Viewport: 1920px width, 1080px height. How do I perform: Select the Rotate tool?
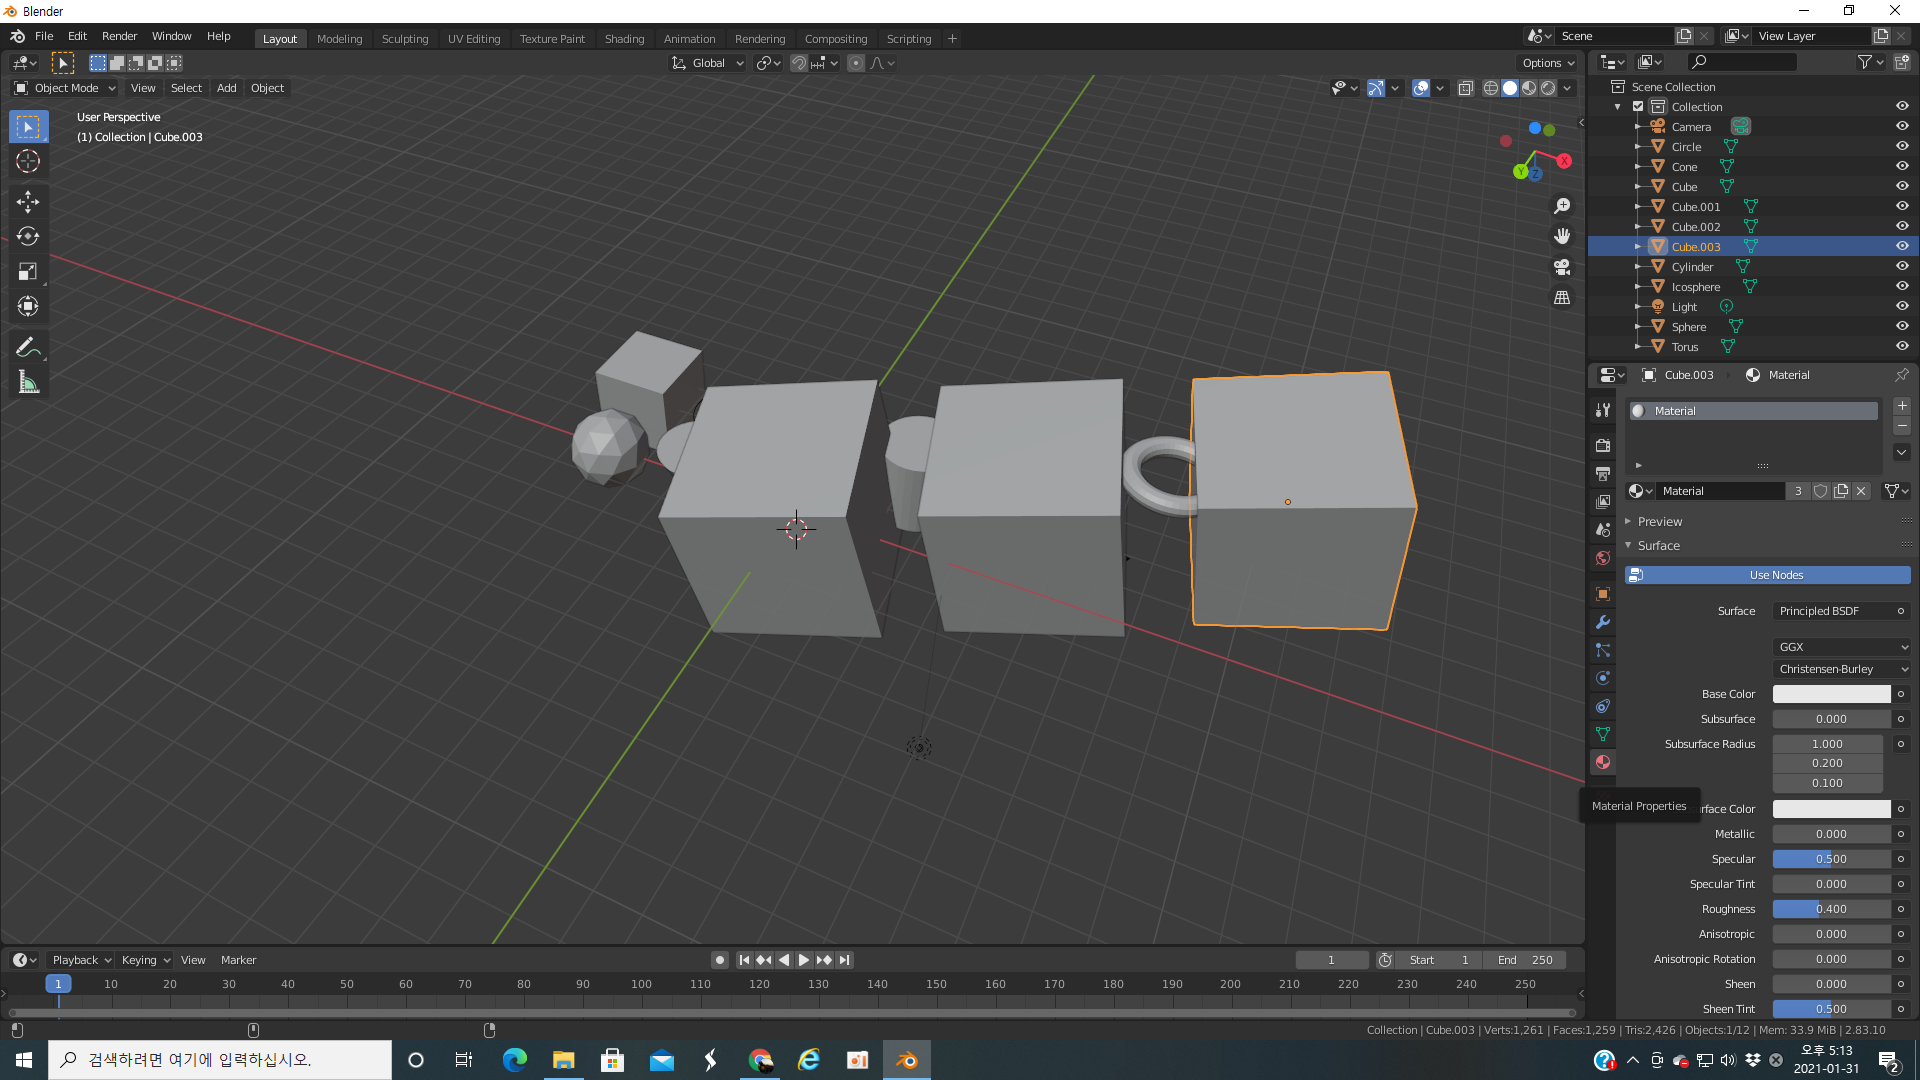28,236
